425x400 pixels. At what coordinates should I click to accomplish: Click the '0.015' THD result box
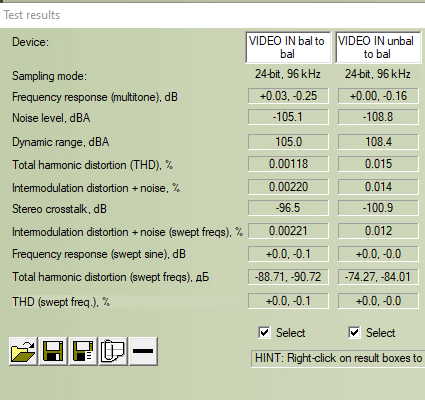tap(378, 164)
